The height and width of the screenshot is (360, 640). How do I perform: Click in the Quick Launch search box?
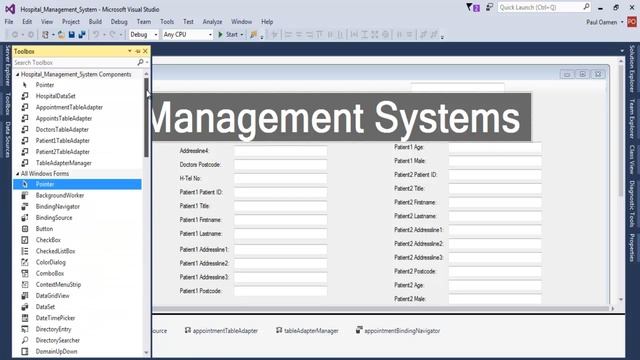[x=540, y=7]
